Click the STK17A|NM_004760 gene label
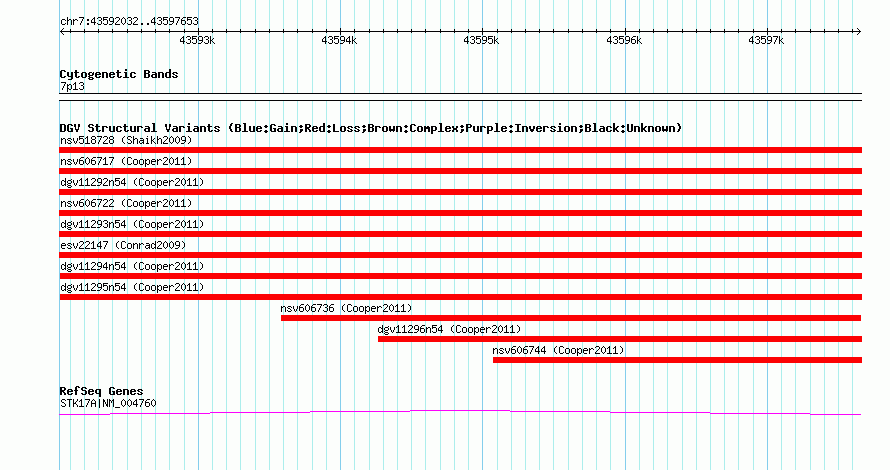 108,403
